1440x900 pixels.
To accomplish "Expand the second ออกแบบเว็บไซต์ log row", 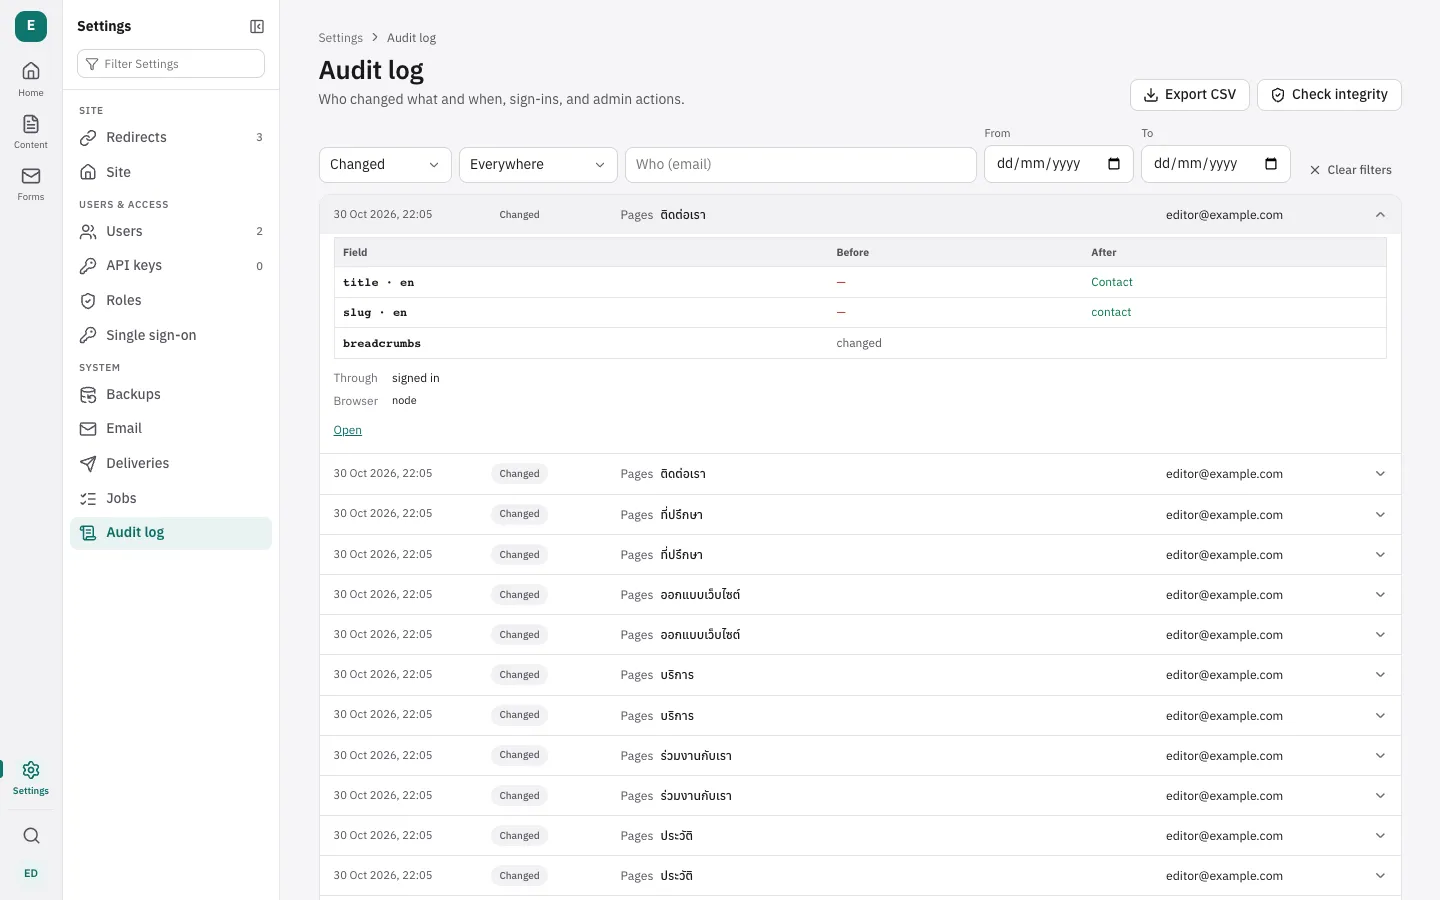I will (860, 634).
